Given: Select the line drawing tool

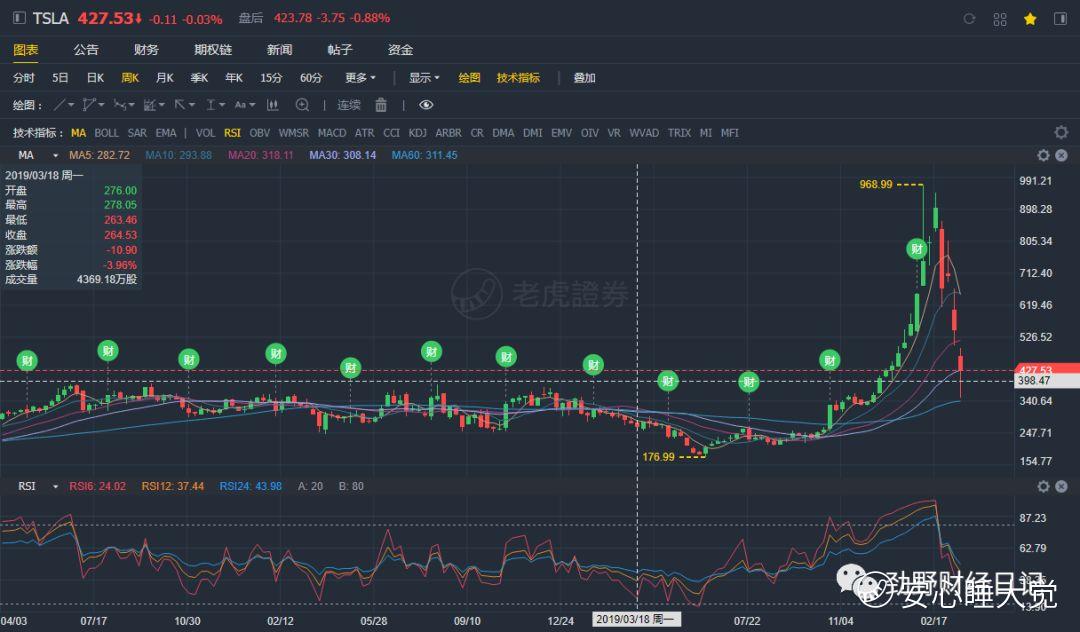Looking at the screenshot, I should (60, 105).
